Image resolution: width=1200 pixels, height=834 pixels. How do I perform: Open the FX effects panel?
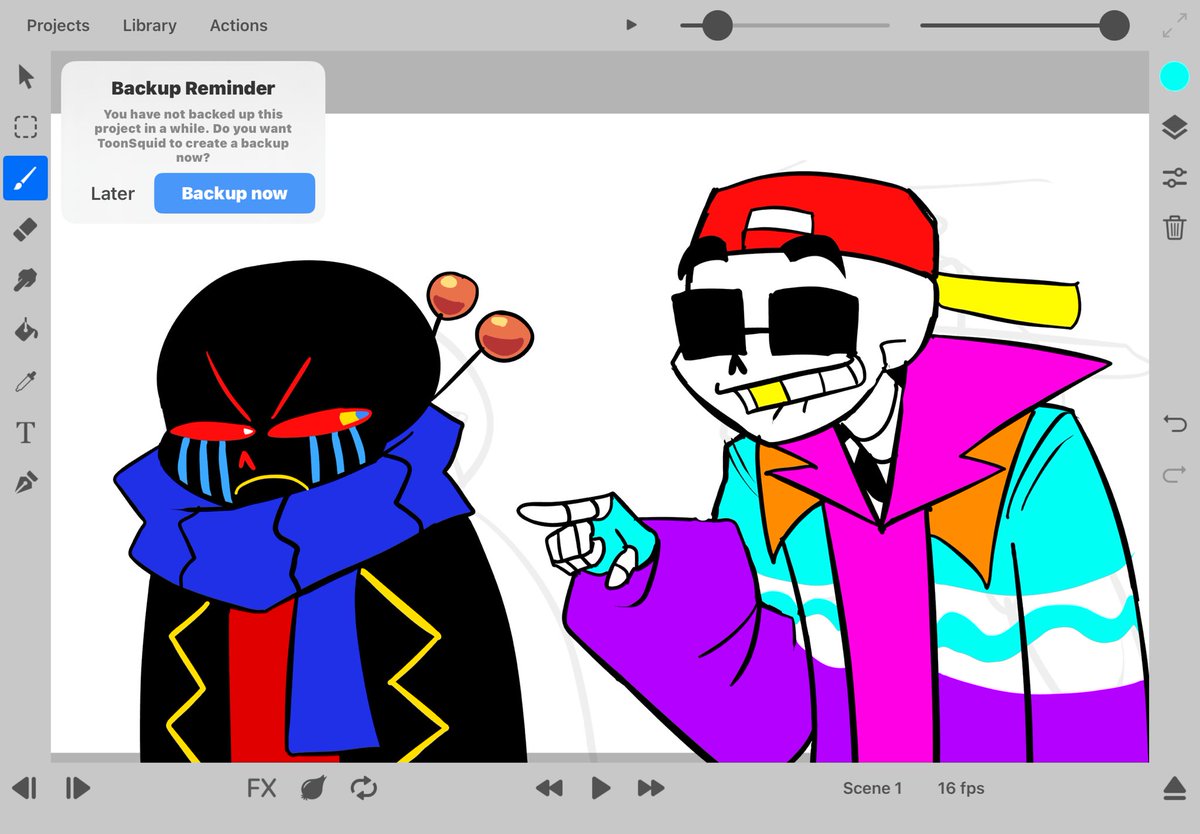coord(261,789)
